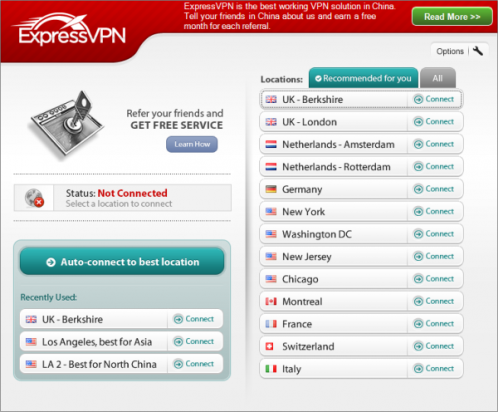Click GET FREE SERVICE referral text

176,125
